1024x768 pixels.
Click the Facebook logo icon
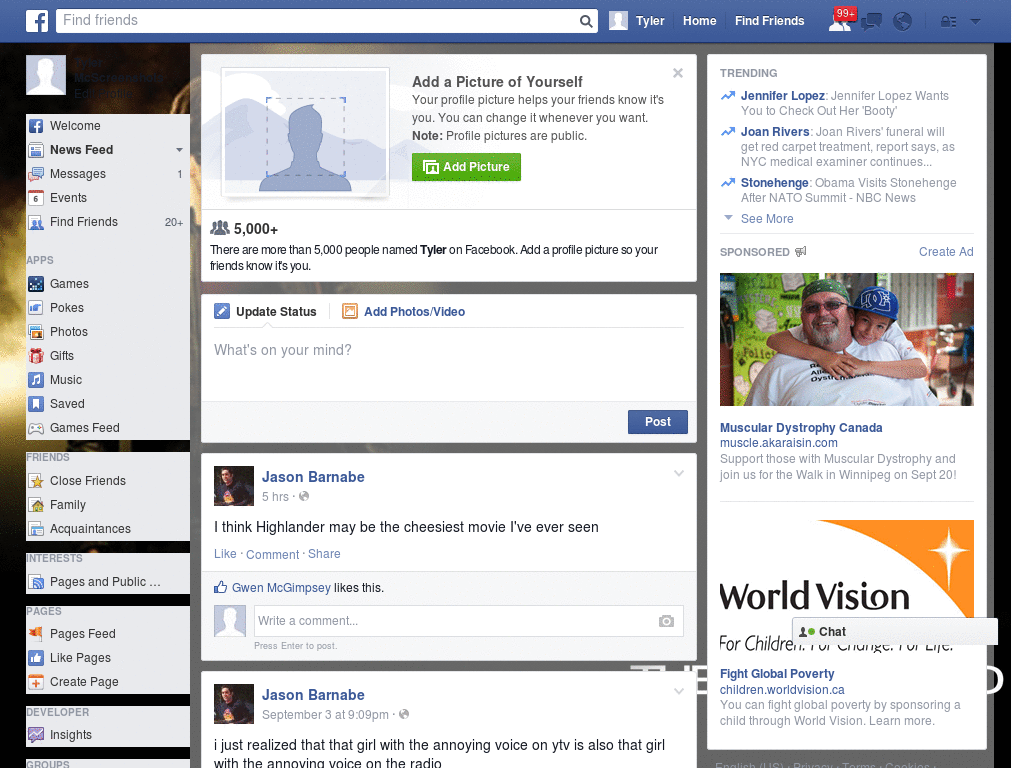point(37,21)
